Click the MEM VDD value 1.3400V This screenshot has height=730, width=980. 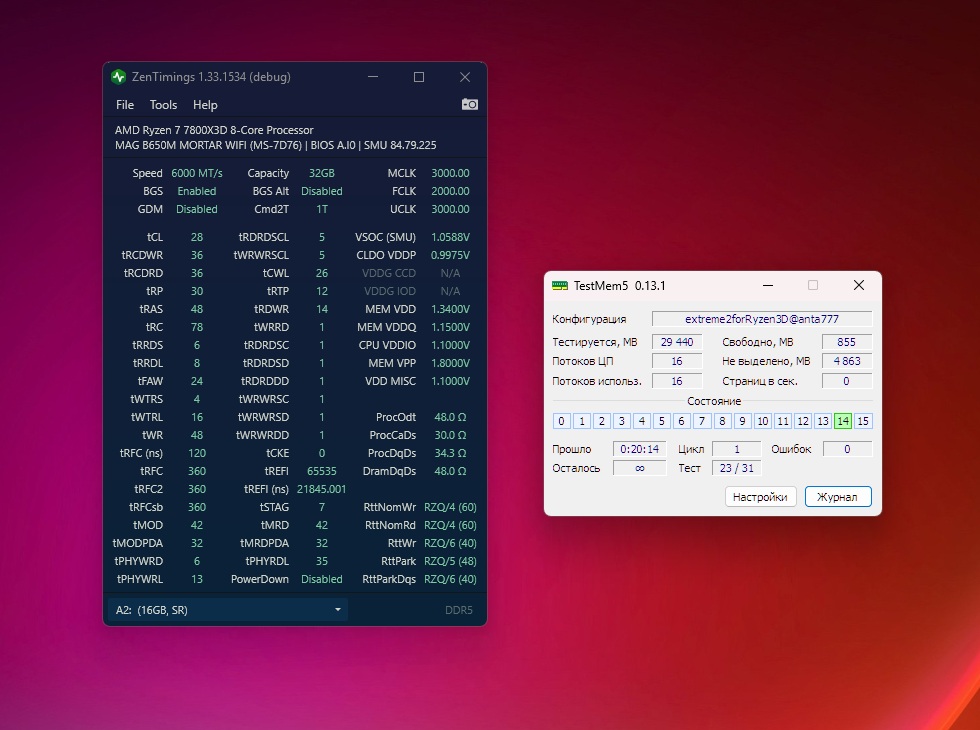450,309
